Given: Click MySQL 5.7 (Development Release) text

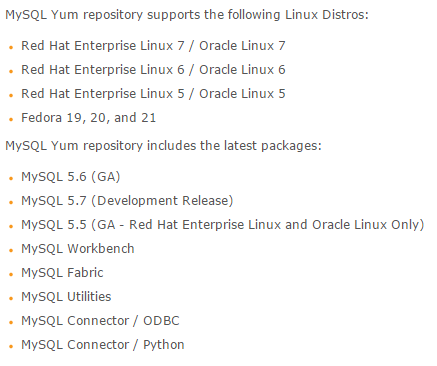Looking at the screenshot, I should click(x=127, y=201).
